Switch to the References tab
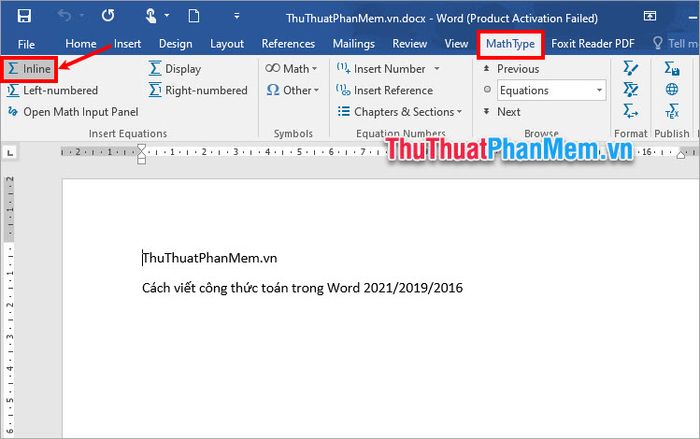Screen dimensions: 700x439 coord(288,44)
